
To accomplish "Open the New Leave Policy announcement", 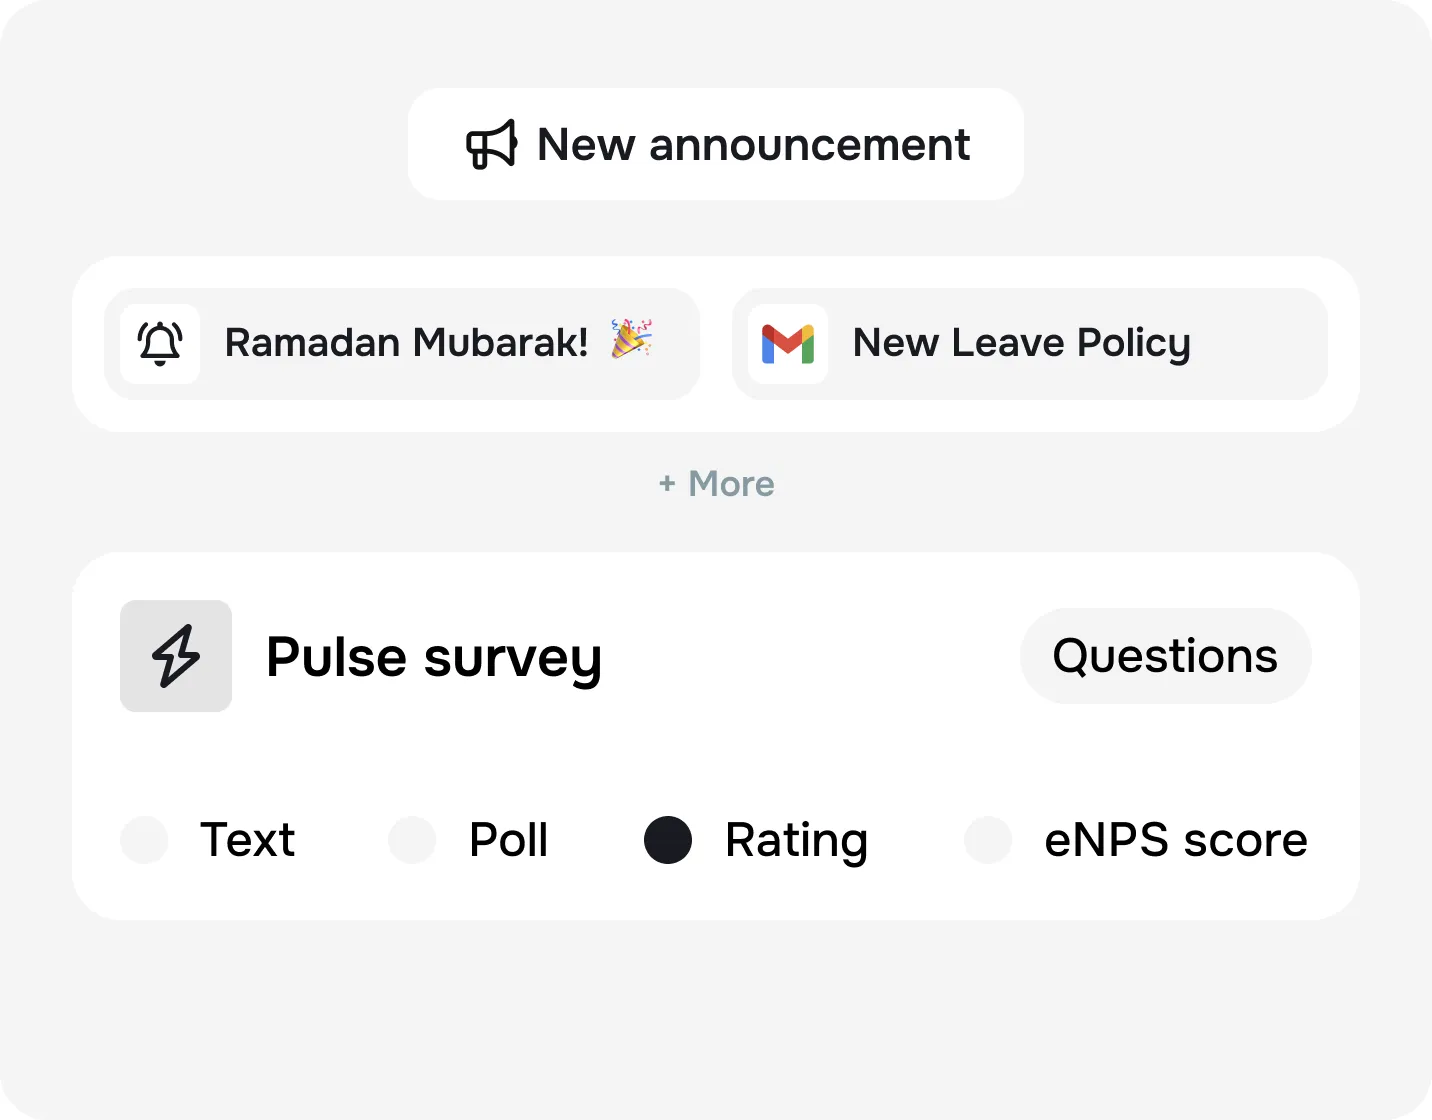I will coord(1021,343).
